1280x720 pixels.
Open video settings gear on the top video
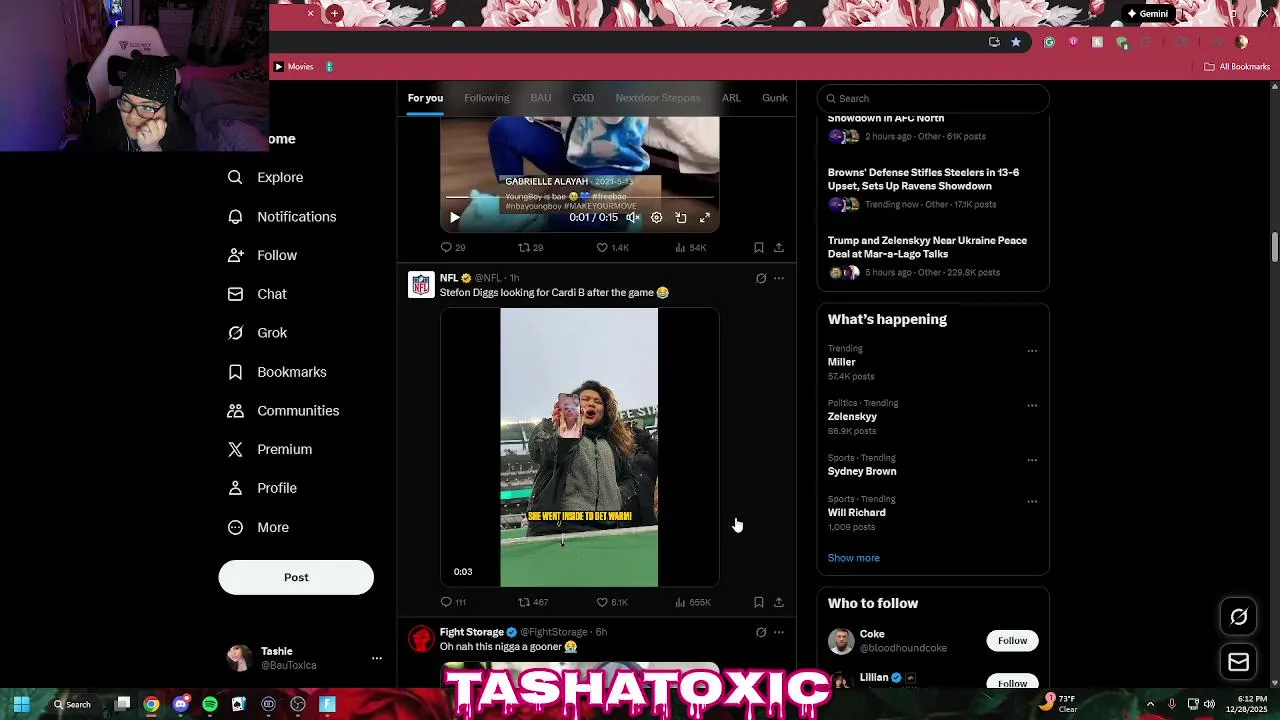click(x=656, y=217)
